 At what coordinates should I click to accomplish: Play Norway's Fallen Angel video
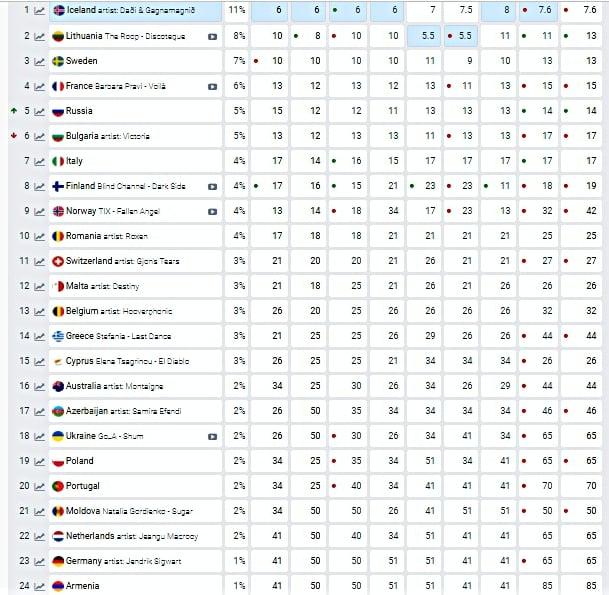[213, 211]
